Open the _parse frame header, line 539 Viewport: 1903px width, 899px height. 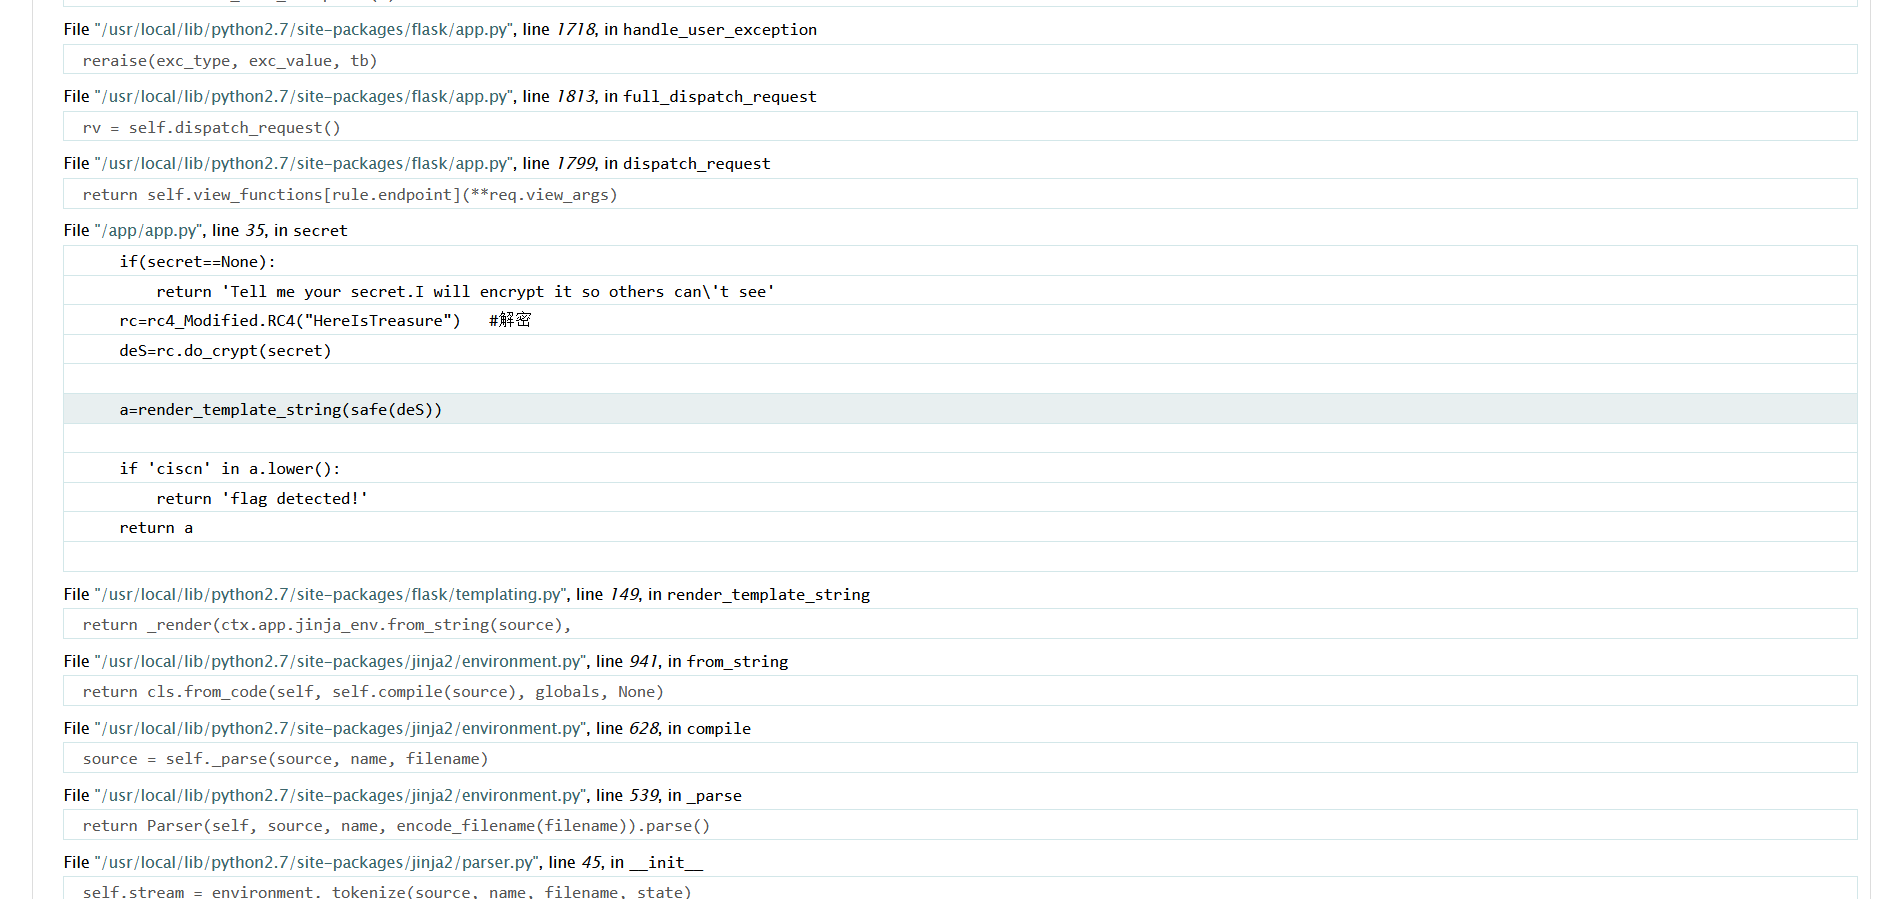[403, 796]
